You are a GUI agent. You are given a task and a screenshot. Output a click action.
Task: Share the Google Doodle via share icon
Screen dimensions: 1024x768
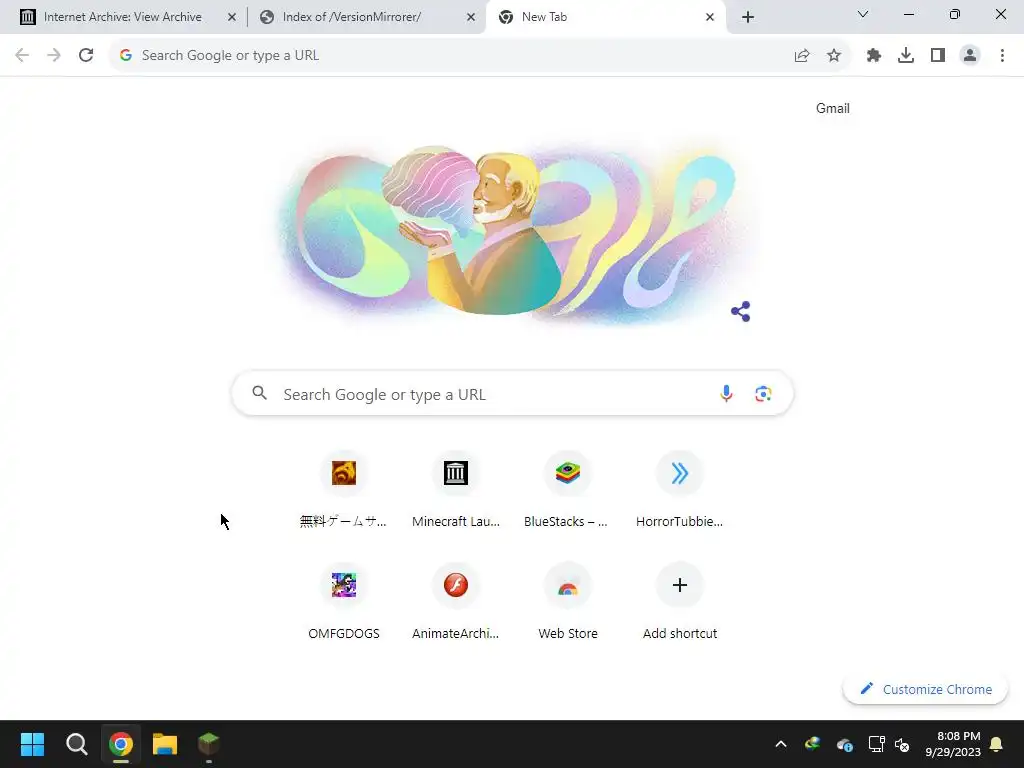point(741,312)
